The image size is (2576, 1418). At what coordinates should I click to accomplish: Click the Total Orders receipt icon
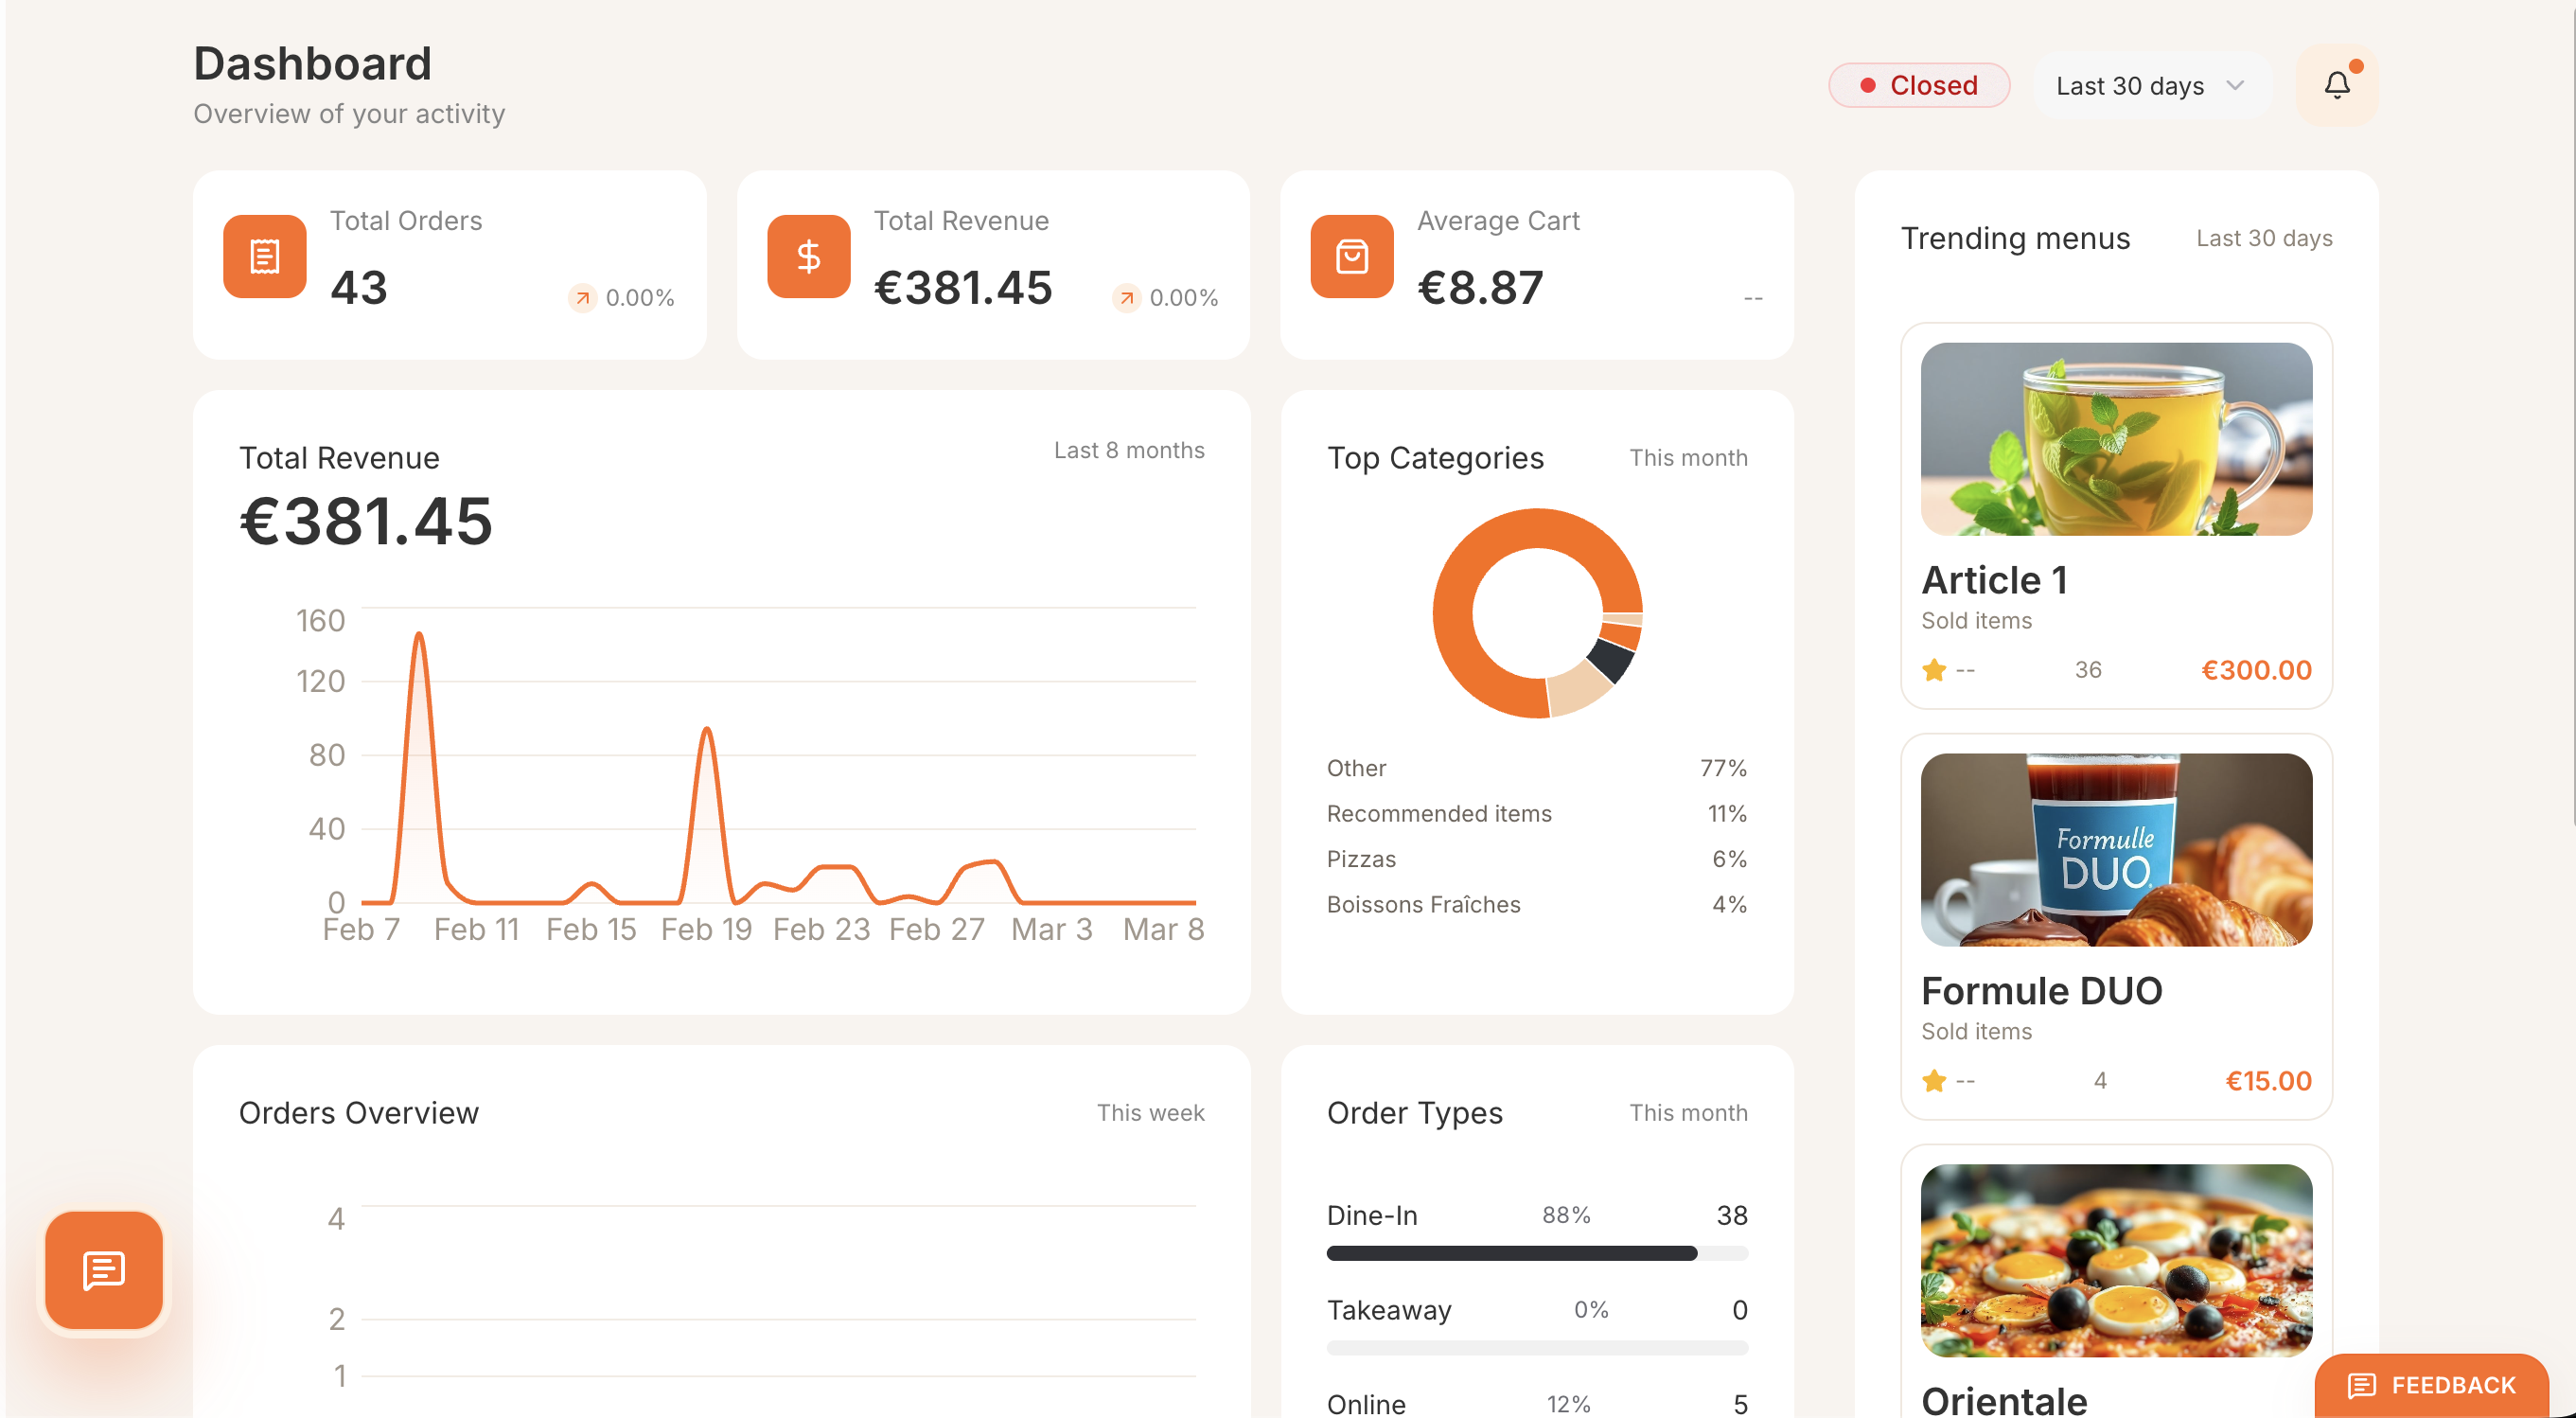tap(265, 257)
